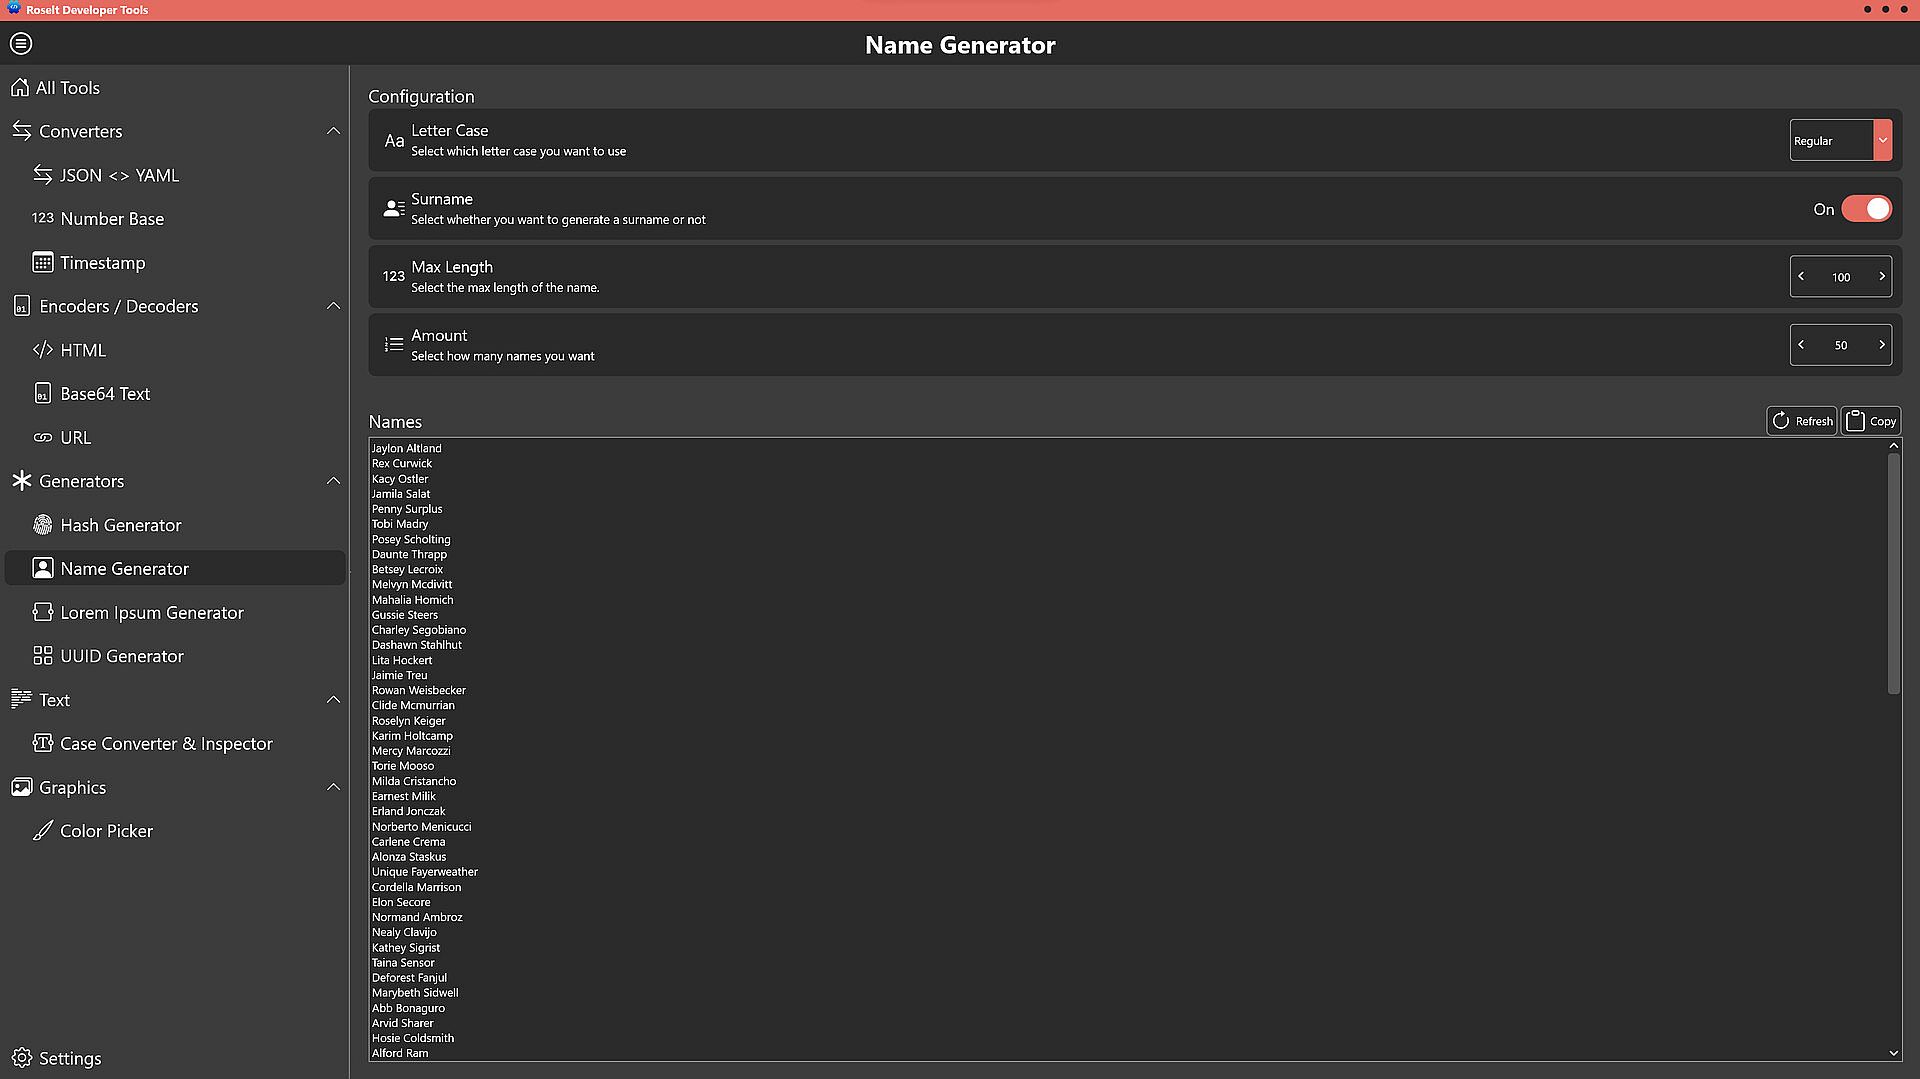Click the Color Picker eyedropper icon
Viewport: 1920px width, 1079px height.
pyautogui.click(x=42, y=831)
